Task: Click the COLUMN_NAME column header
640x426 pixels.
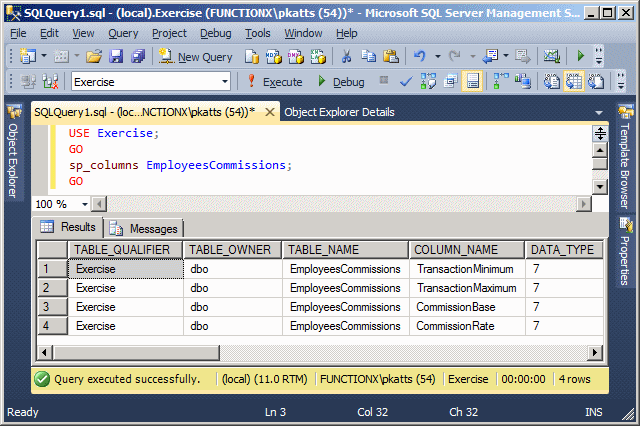Action: pos(467,250)
